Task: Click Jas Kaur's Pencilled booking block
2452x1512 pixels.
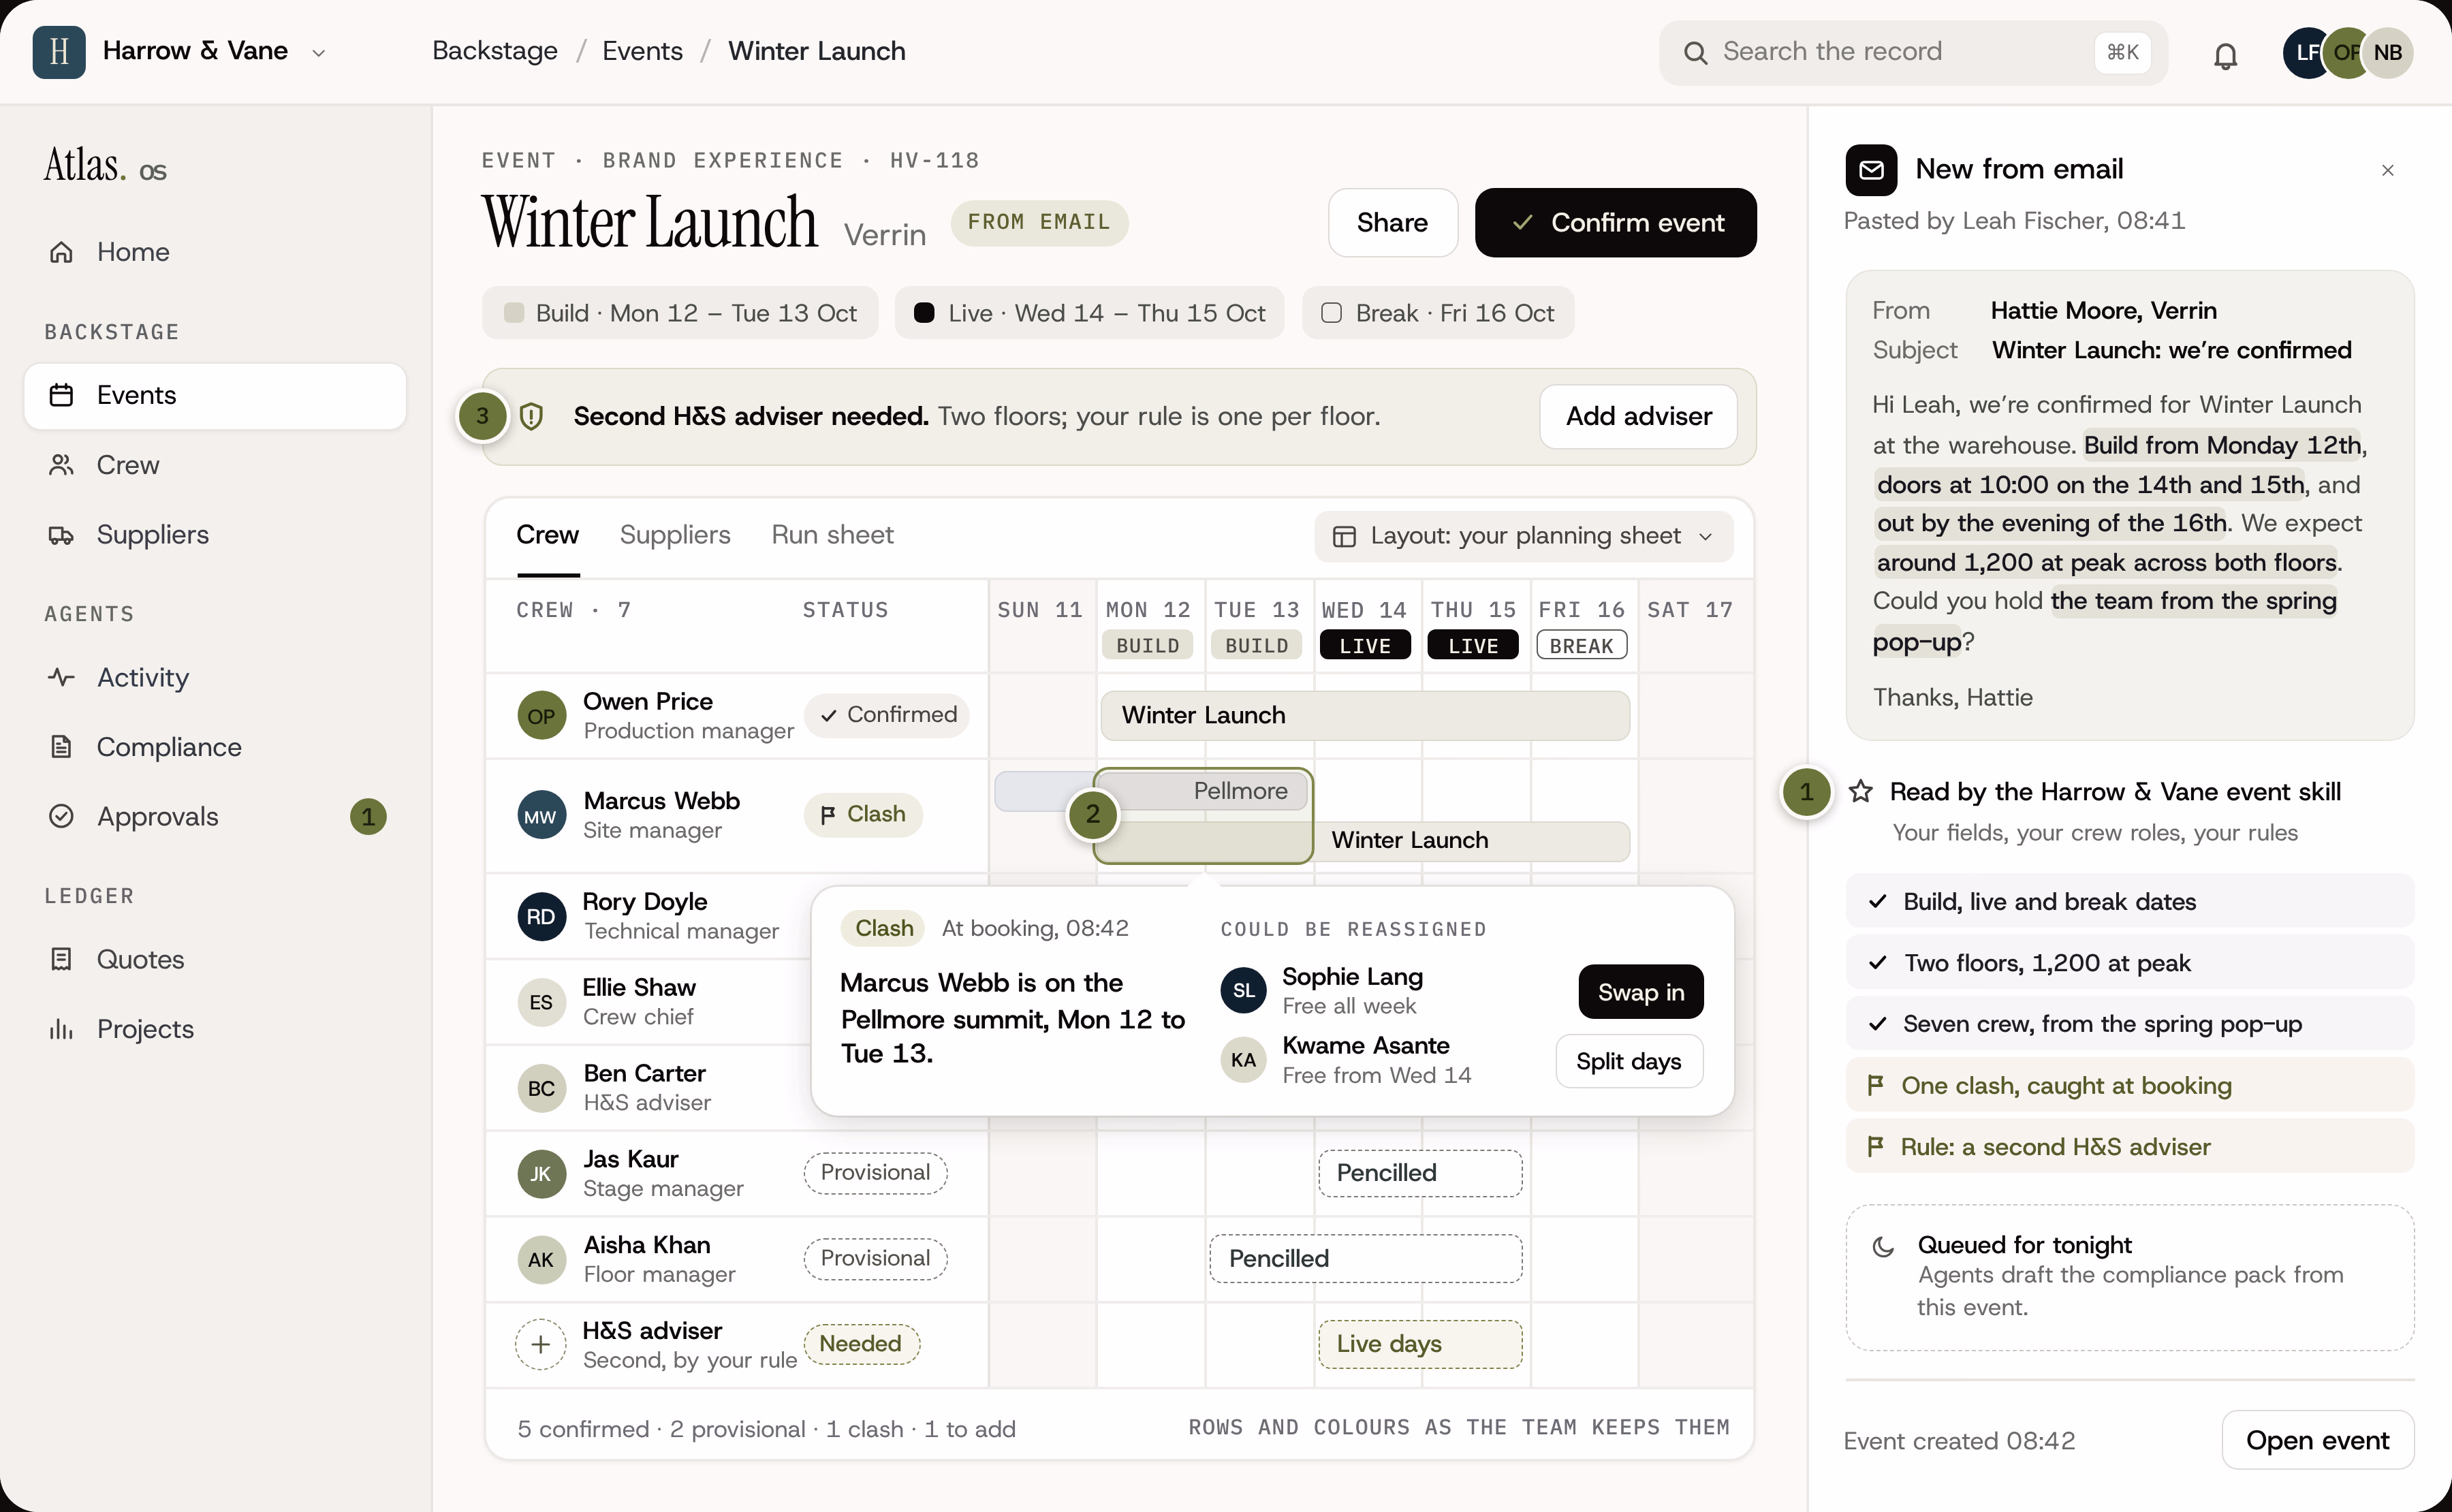Action: (x=1420, y=1174)
